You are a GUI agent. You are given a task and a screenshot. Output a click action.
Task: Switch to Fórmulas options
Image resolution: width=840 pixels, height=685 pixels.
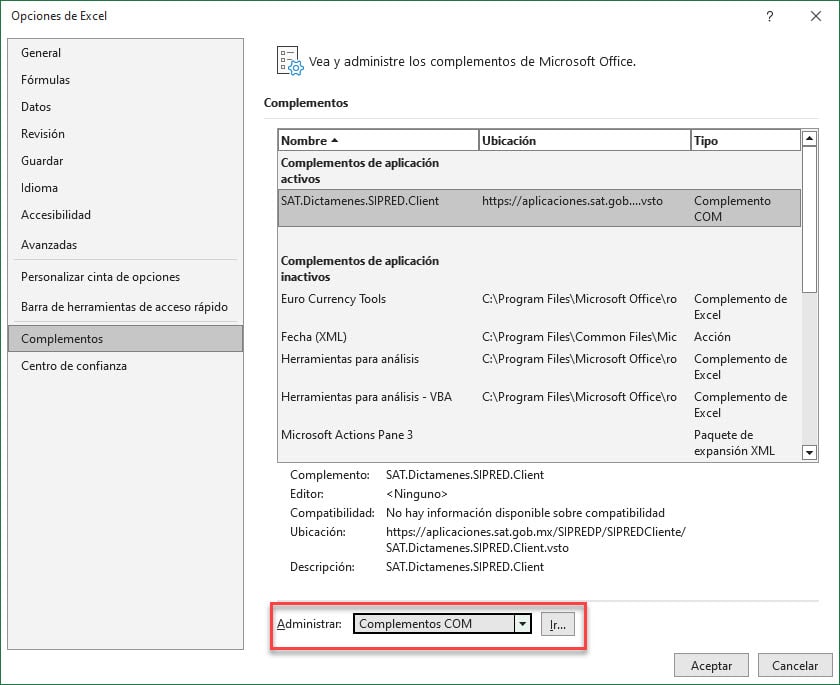click(45, 80)
